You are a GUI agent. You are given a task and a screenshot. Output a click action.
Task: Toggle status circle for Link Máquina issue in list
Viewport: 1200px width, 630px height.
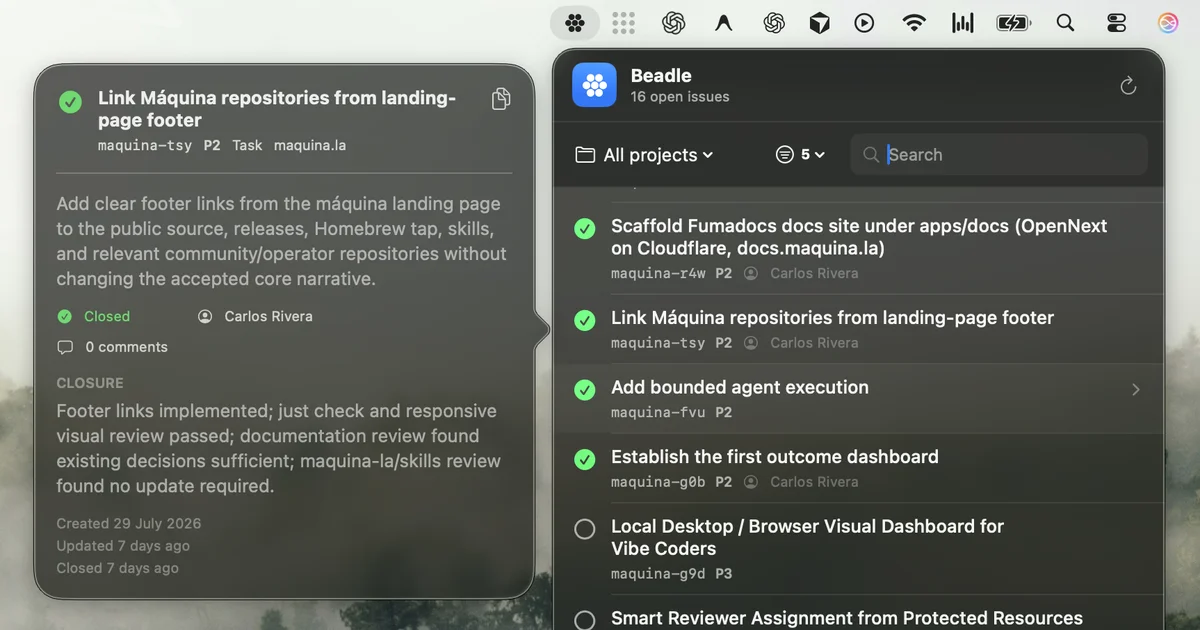click(x=585, y=321)
